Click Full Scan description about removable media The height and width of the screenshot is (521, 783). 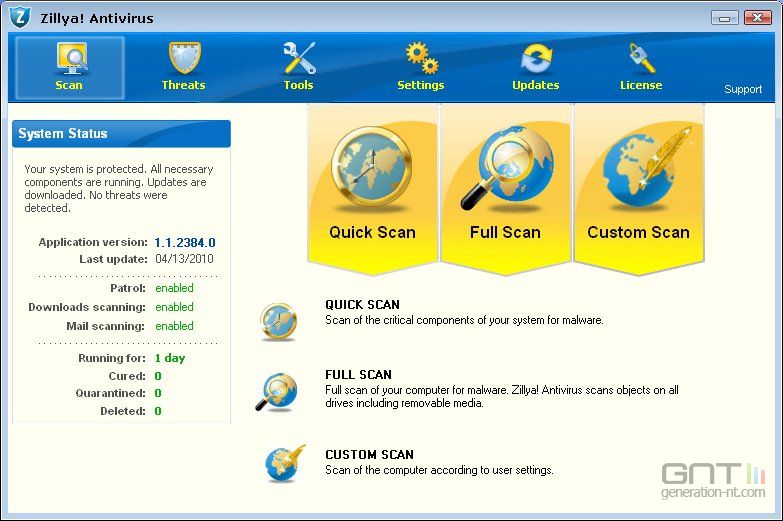coord(502,397)
